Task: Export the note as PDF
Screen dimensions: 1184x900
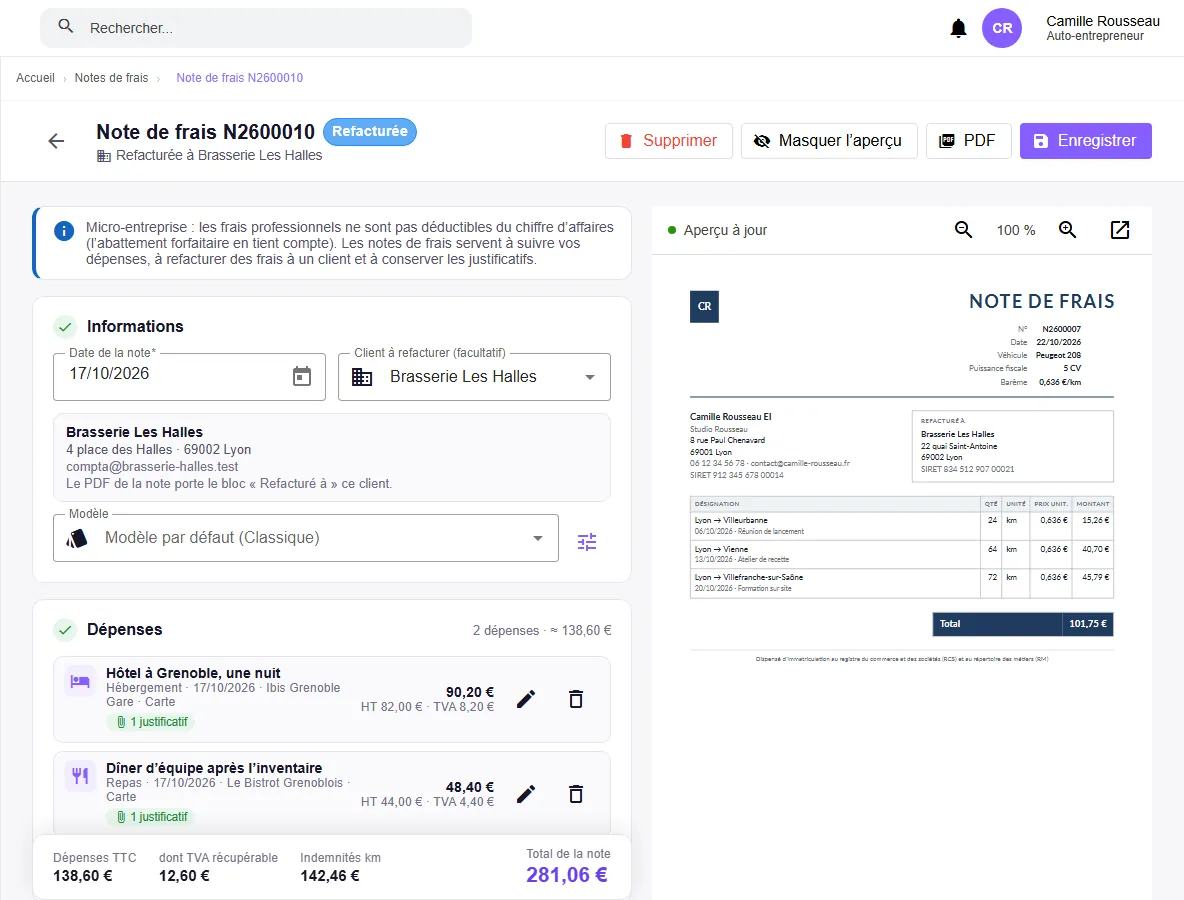Action: pyautogui.click(x=968, y=141)
